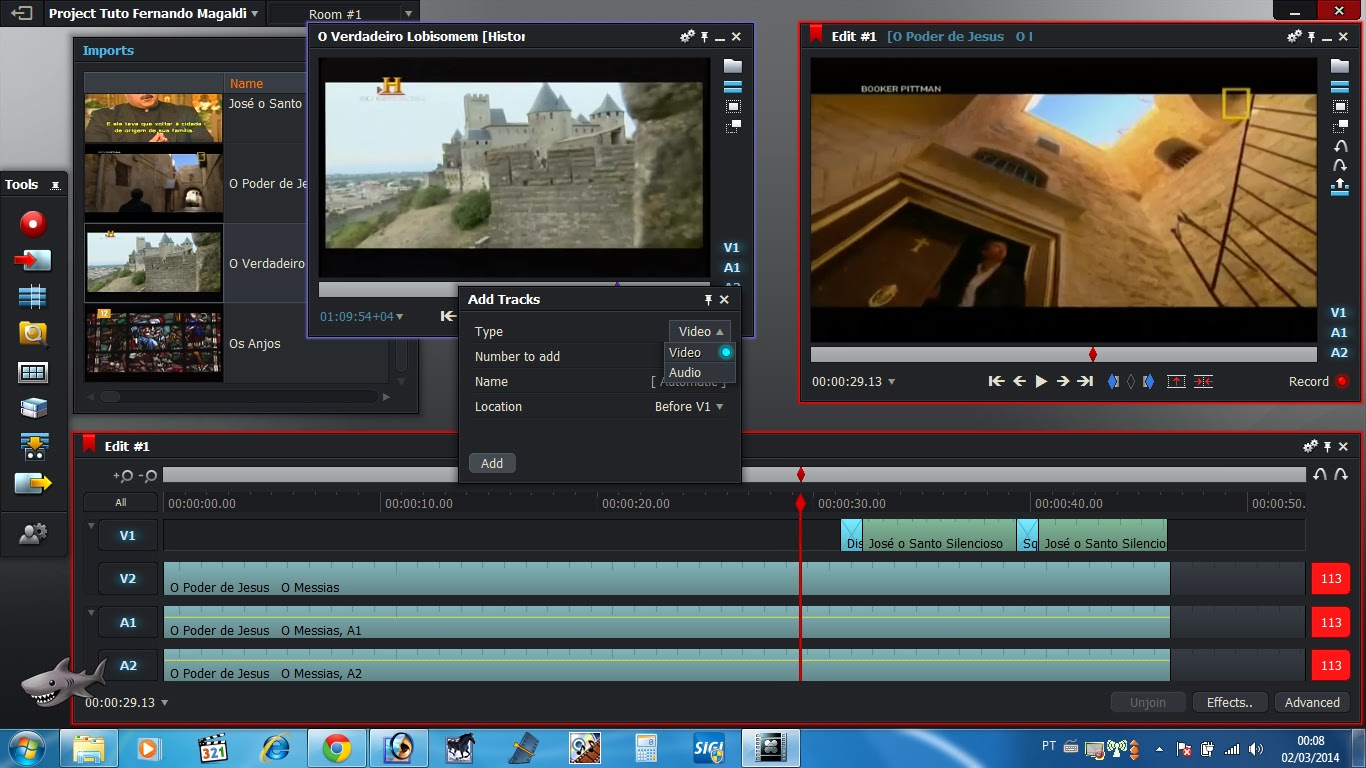The width and height of the screenshot is (1366, 768).
Task: Choose Audio from the Type list
Action: (x=700, y=373)
